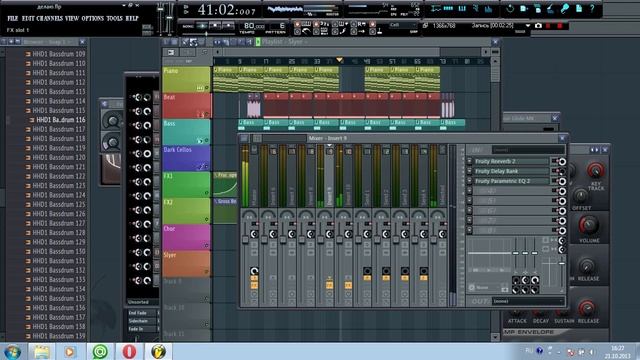Click the recording countdown 3-2-1 icon
640x360 pixels.
click(324, 24)
